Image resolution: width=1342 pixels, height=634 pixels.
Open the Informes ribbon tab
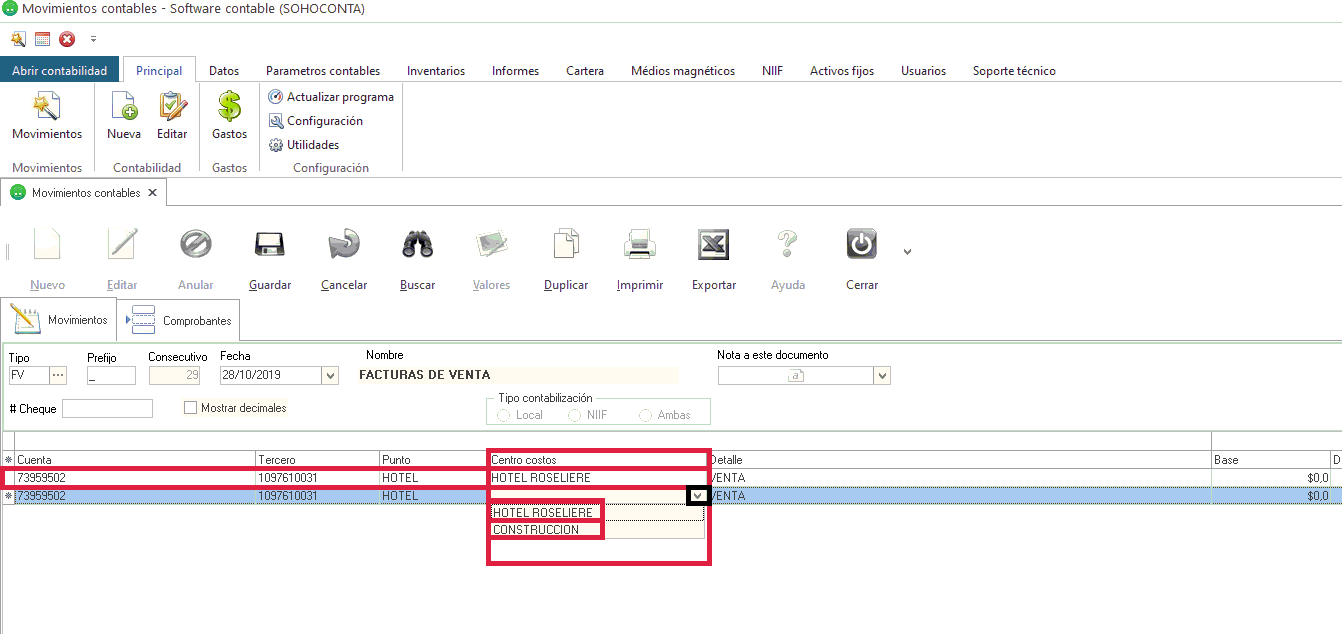coord(515,71)
